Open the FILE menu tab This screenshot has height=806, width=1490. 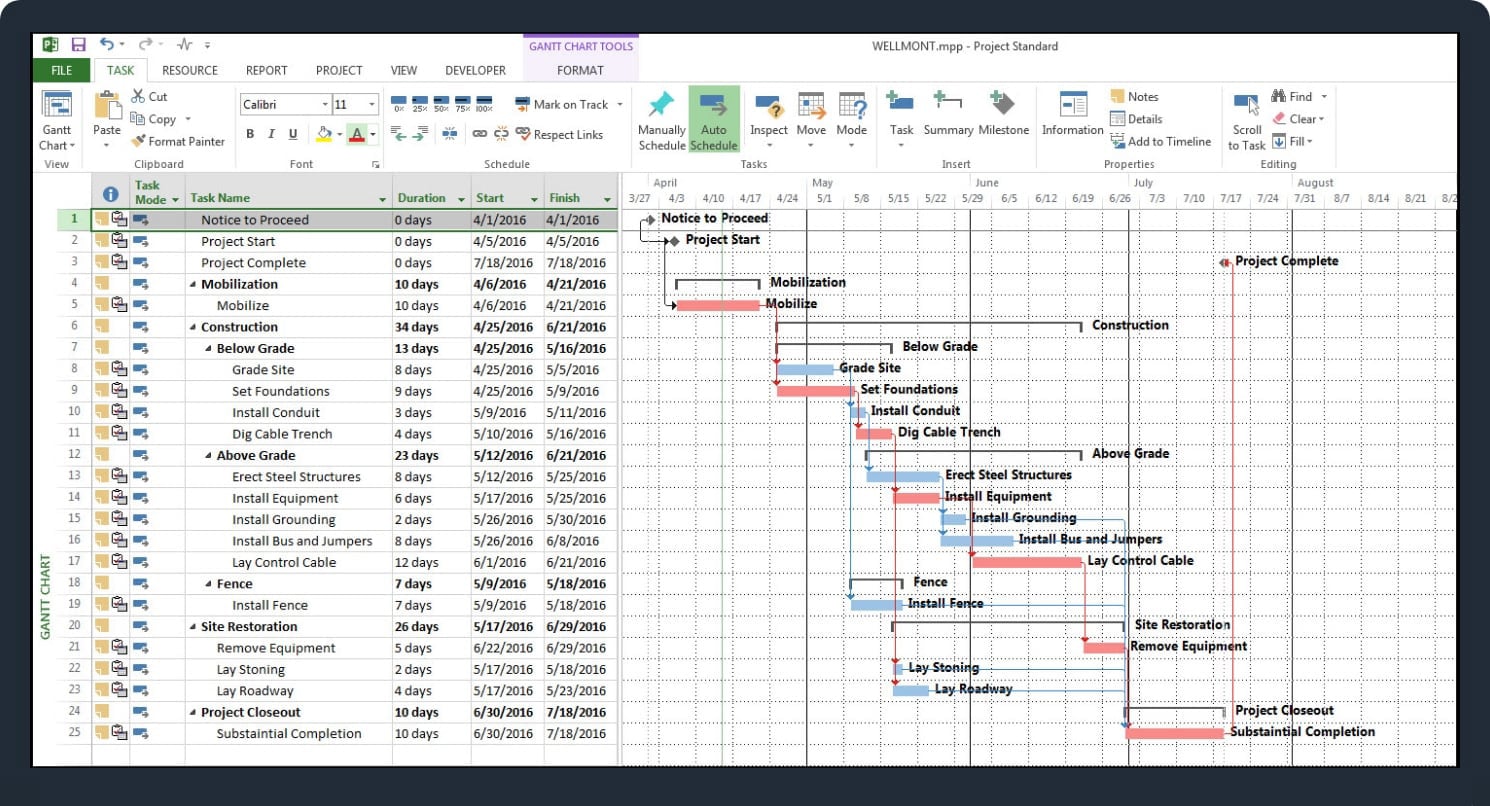(61, 70)
